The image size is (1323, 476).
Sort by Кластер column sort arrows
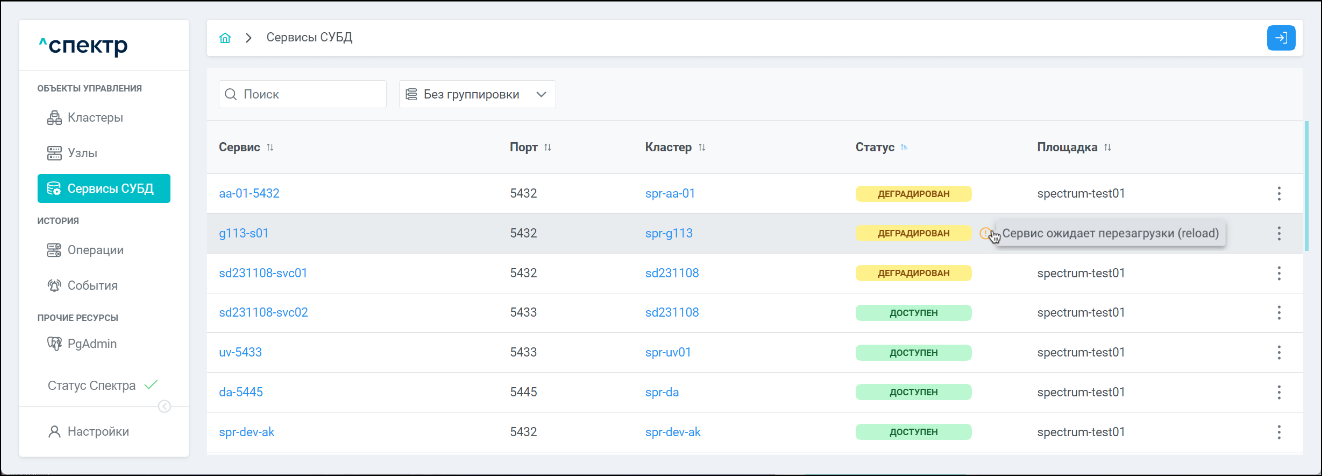[702, 148]
